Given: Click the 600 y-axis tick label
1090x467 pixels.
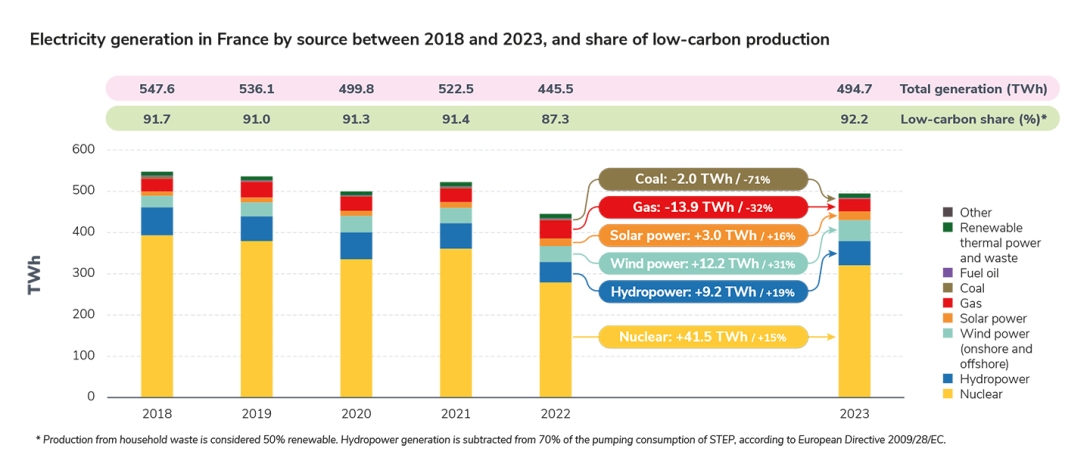Looking at the screenshot, I should (84, 149).
